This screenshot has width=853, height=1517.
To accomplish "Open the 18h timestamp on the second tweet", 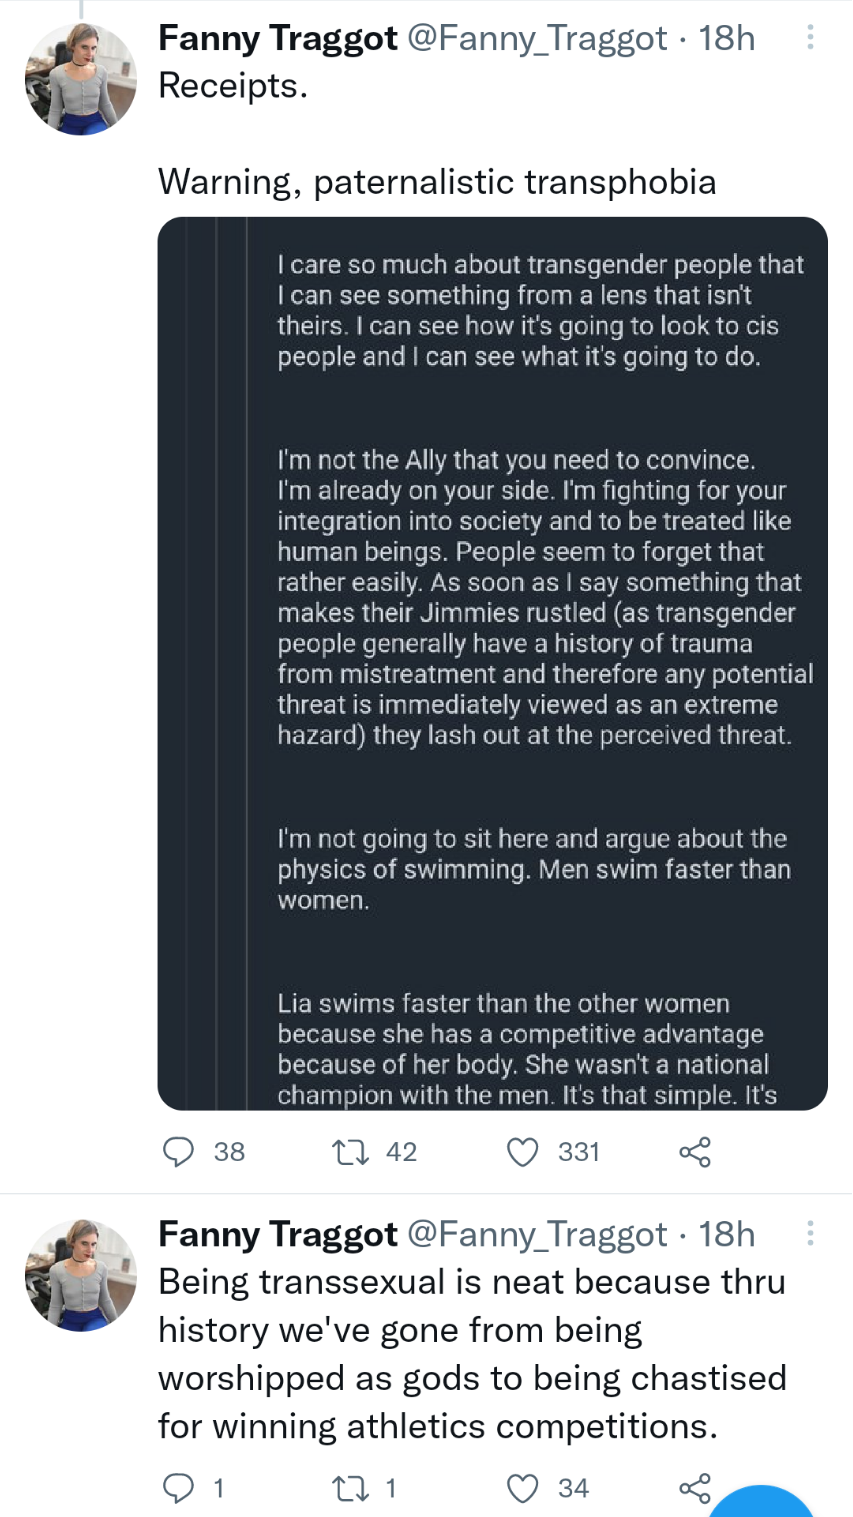I will pos(727,1234).
